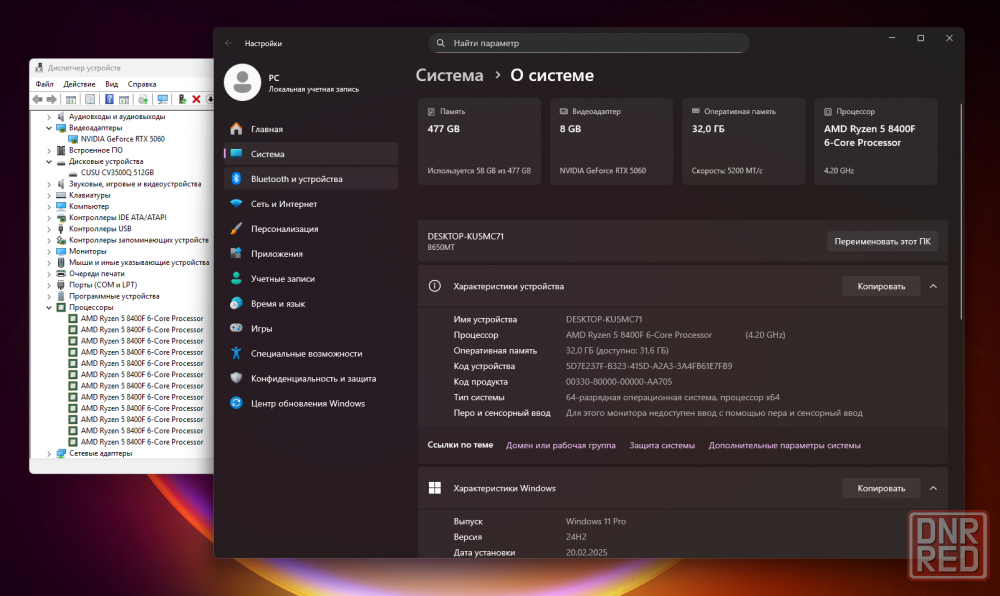Image resolution: width=1000 pixels, height=596 pixels.
Task: Open the Справка menu in Device Manager
Action: click(x=142, y=84)
